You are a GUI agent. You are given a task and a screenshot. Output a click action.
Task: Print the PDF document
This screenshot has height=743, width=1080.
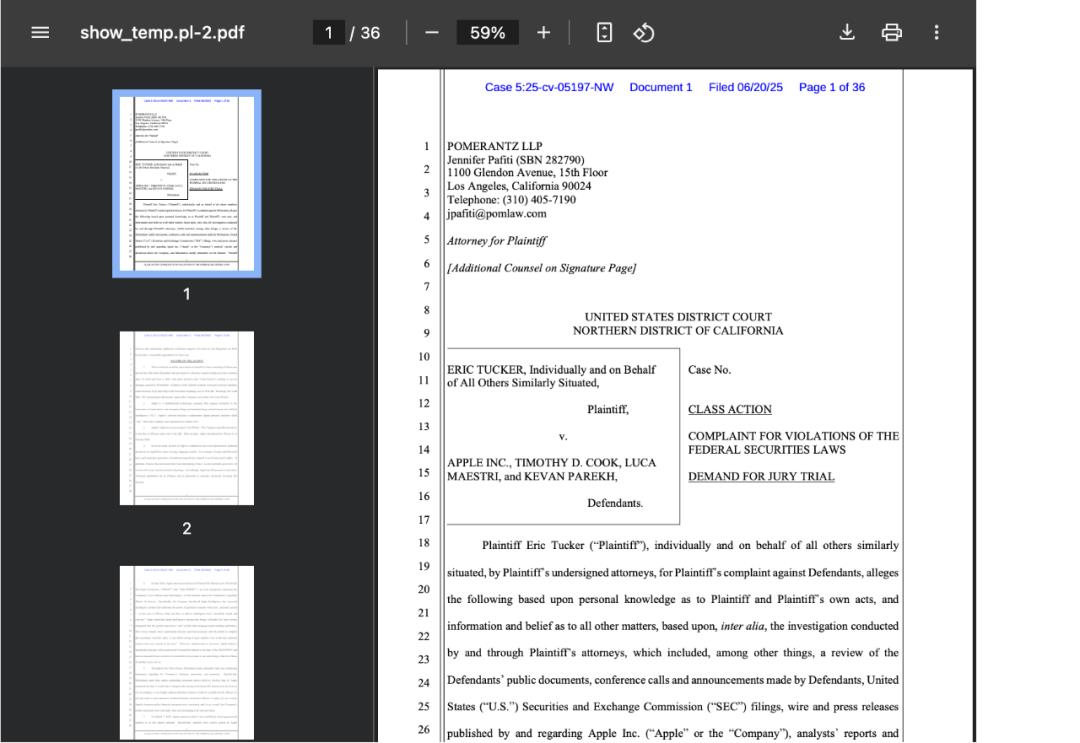coord(891,32)
